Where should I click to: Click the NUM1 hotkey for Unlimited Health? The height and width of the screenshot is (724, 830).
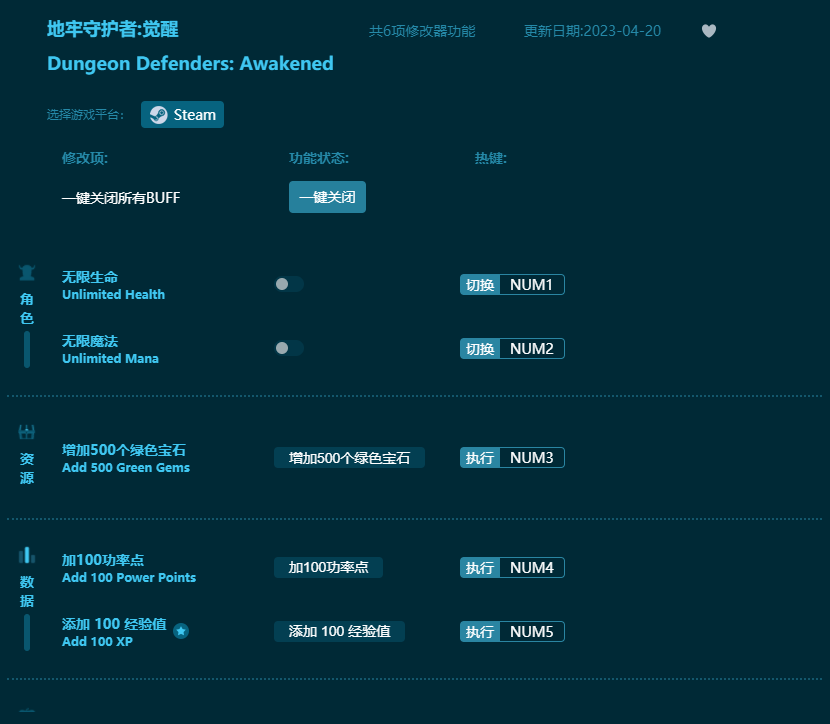(x=530, y=284)
